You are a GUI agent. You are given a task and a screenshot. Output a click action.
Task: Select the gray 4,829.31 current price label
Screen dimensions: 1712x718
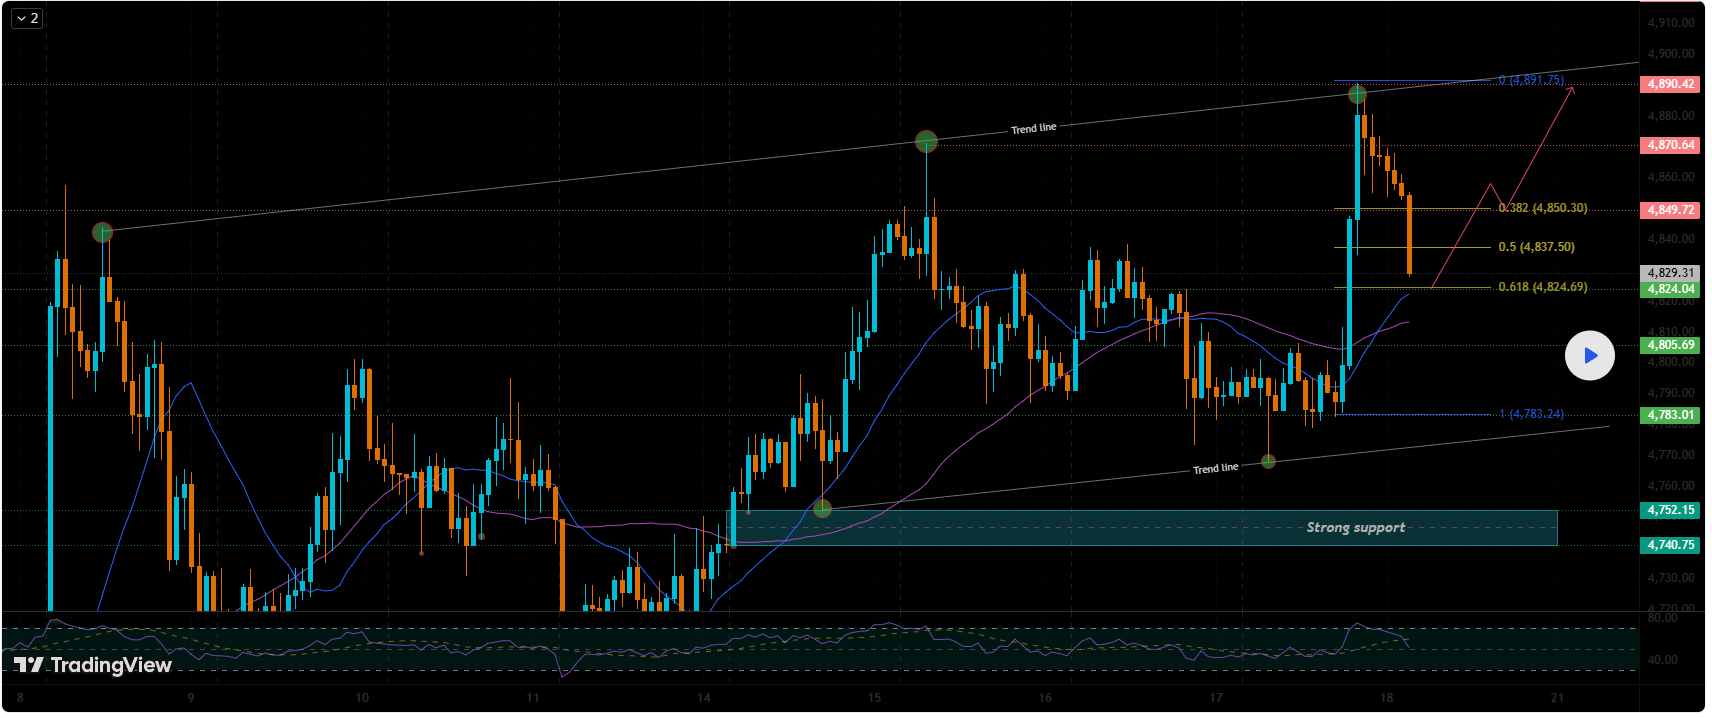(x=1670, y=273)
